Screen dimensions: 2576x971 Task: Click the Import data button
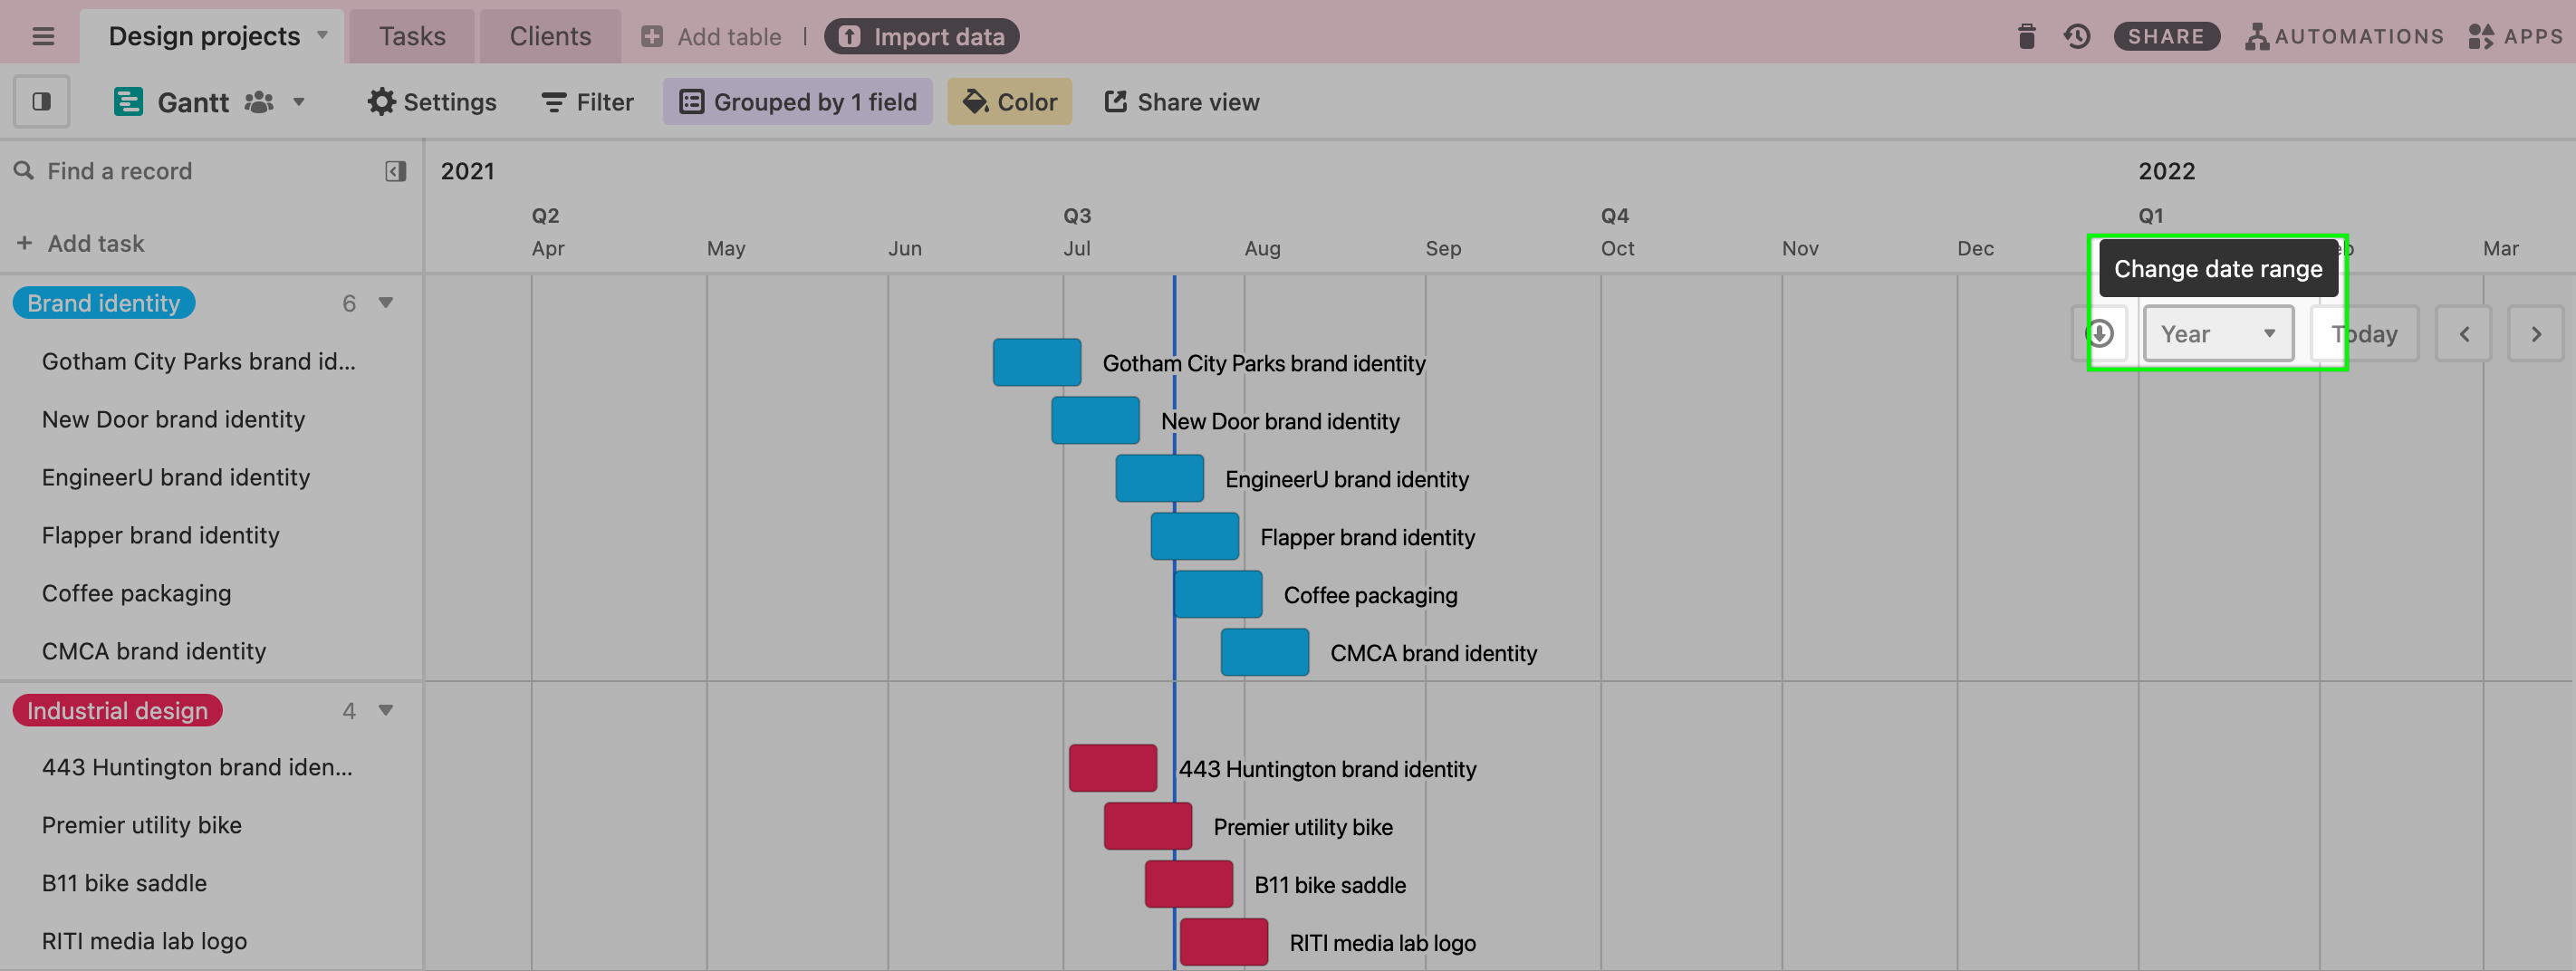pyautogui.click(x=922, y=37)
